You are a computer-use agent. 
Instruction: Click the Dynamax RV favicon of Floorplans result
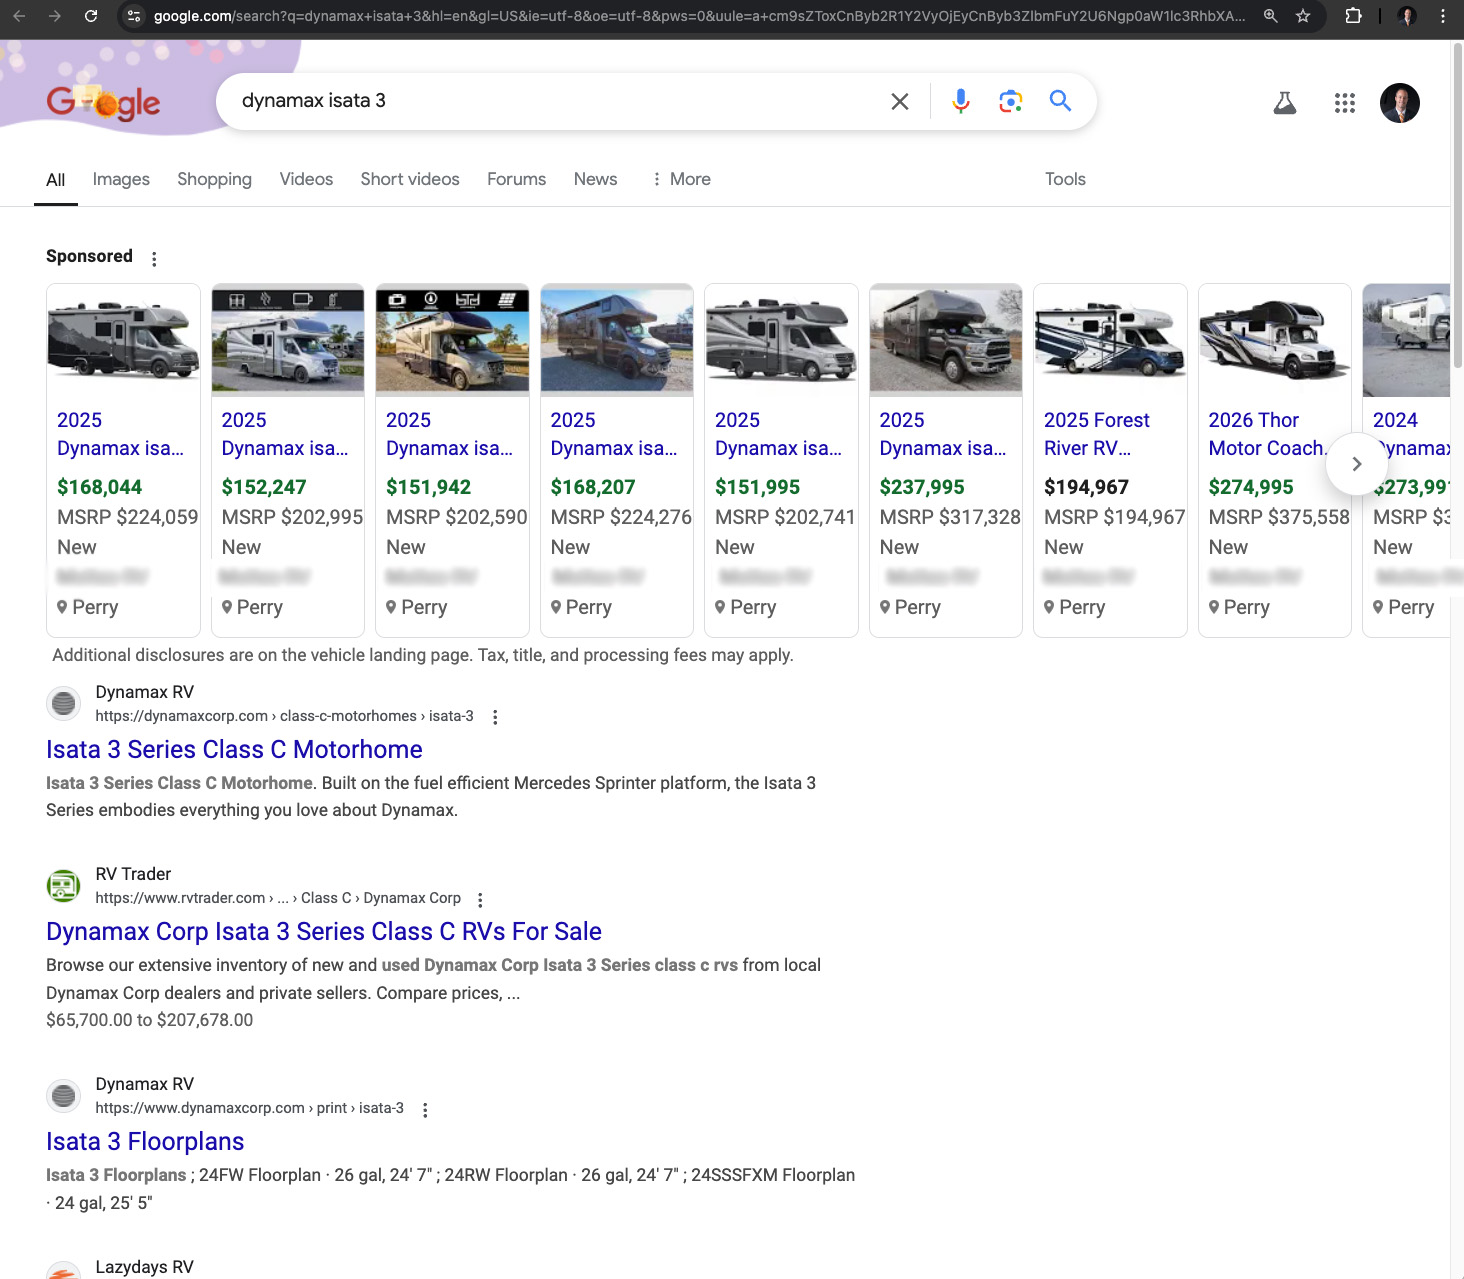[64, 1096]
